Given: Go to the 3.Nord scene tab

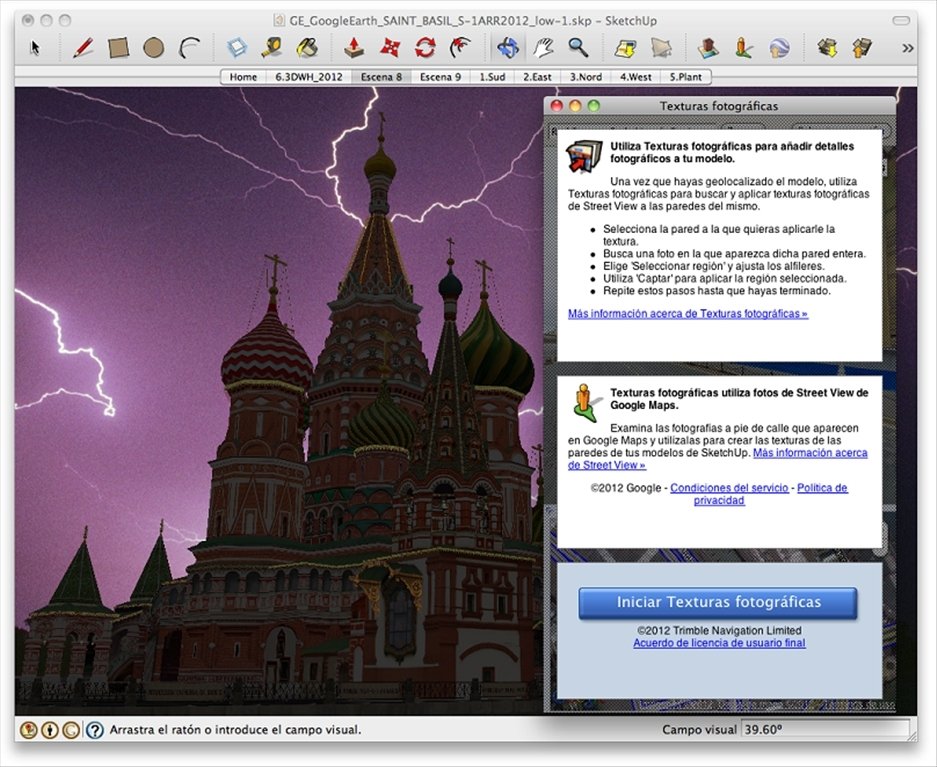Looking at the screenshot, I should (586, 76).
